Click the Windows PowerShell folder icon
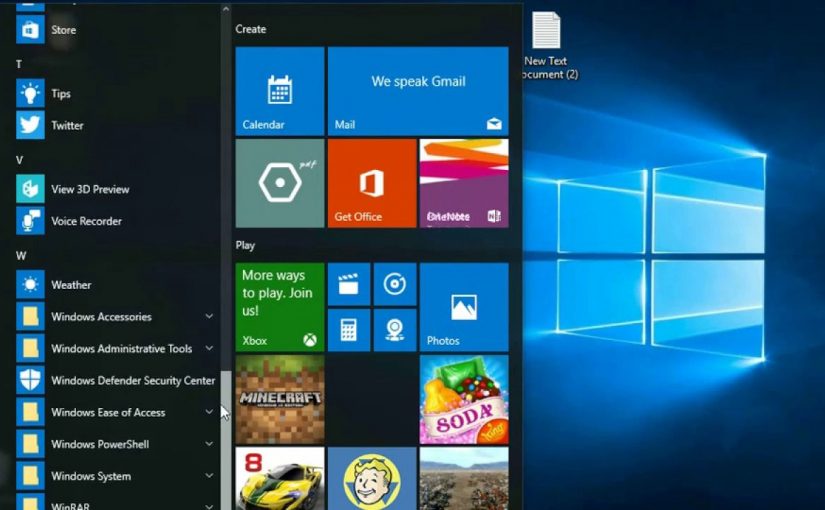 click(30, 444)
